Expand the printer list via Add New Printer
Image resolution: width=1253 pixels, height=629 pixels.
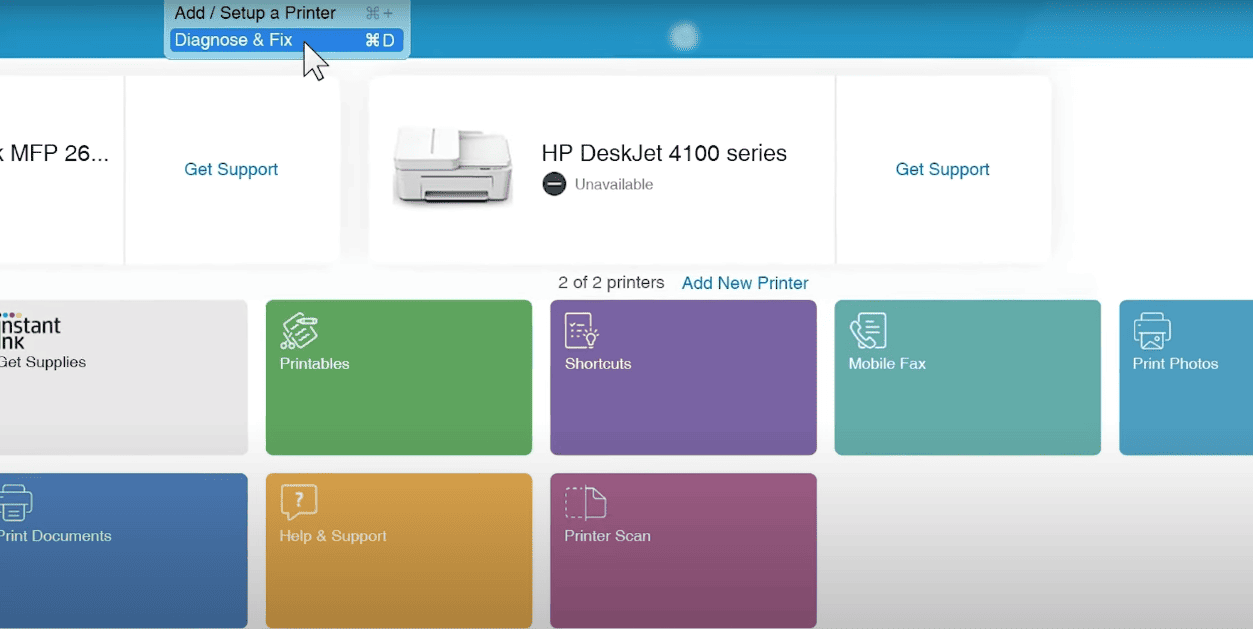[x=744, y=283]
